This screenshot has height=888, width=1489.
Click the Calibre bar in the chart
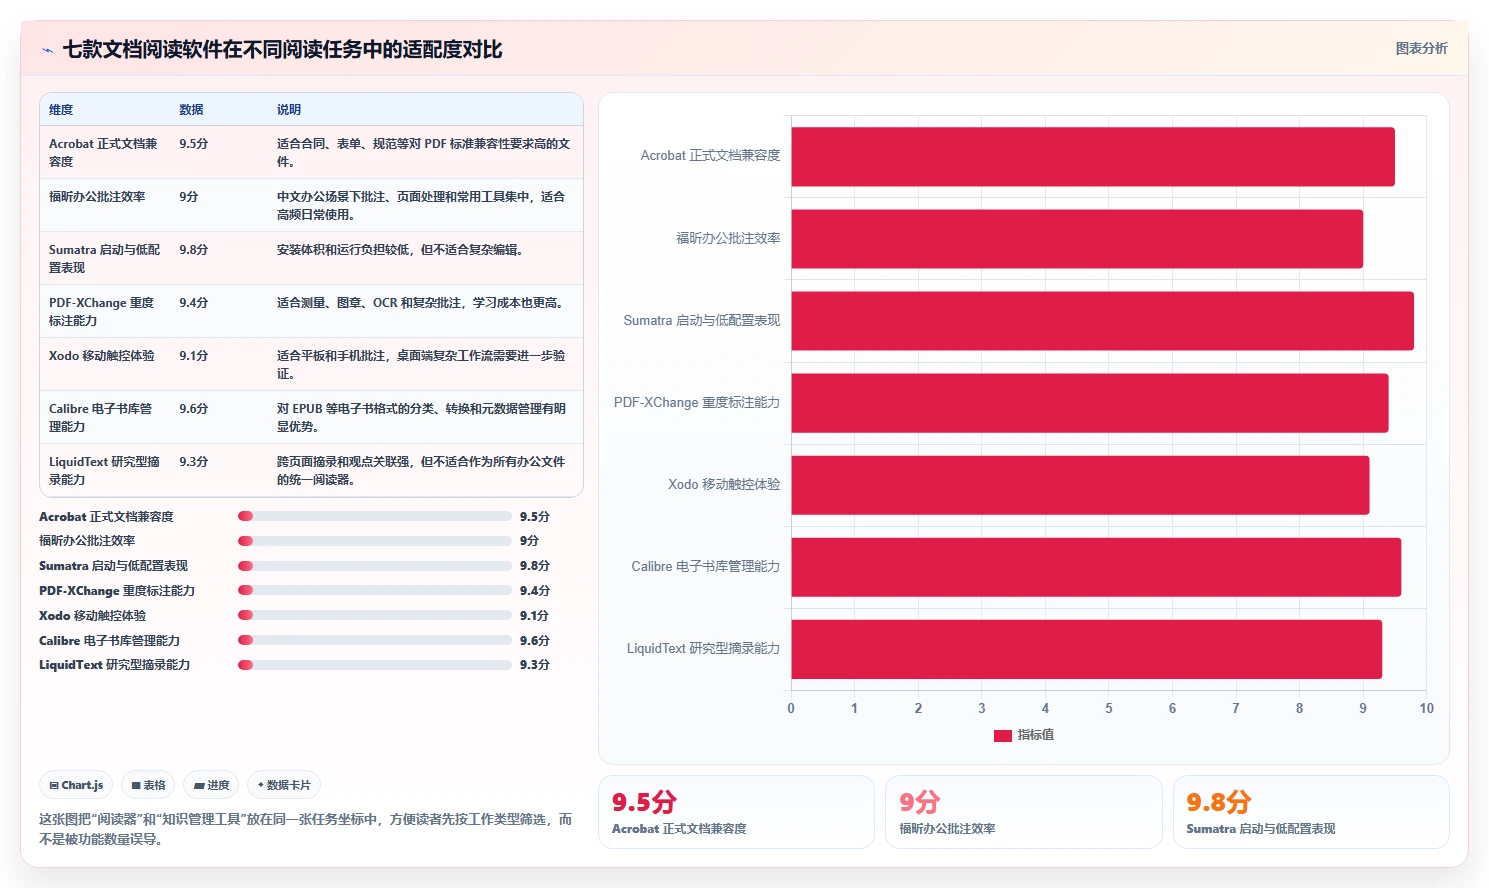[x=1096, y=567]
